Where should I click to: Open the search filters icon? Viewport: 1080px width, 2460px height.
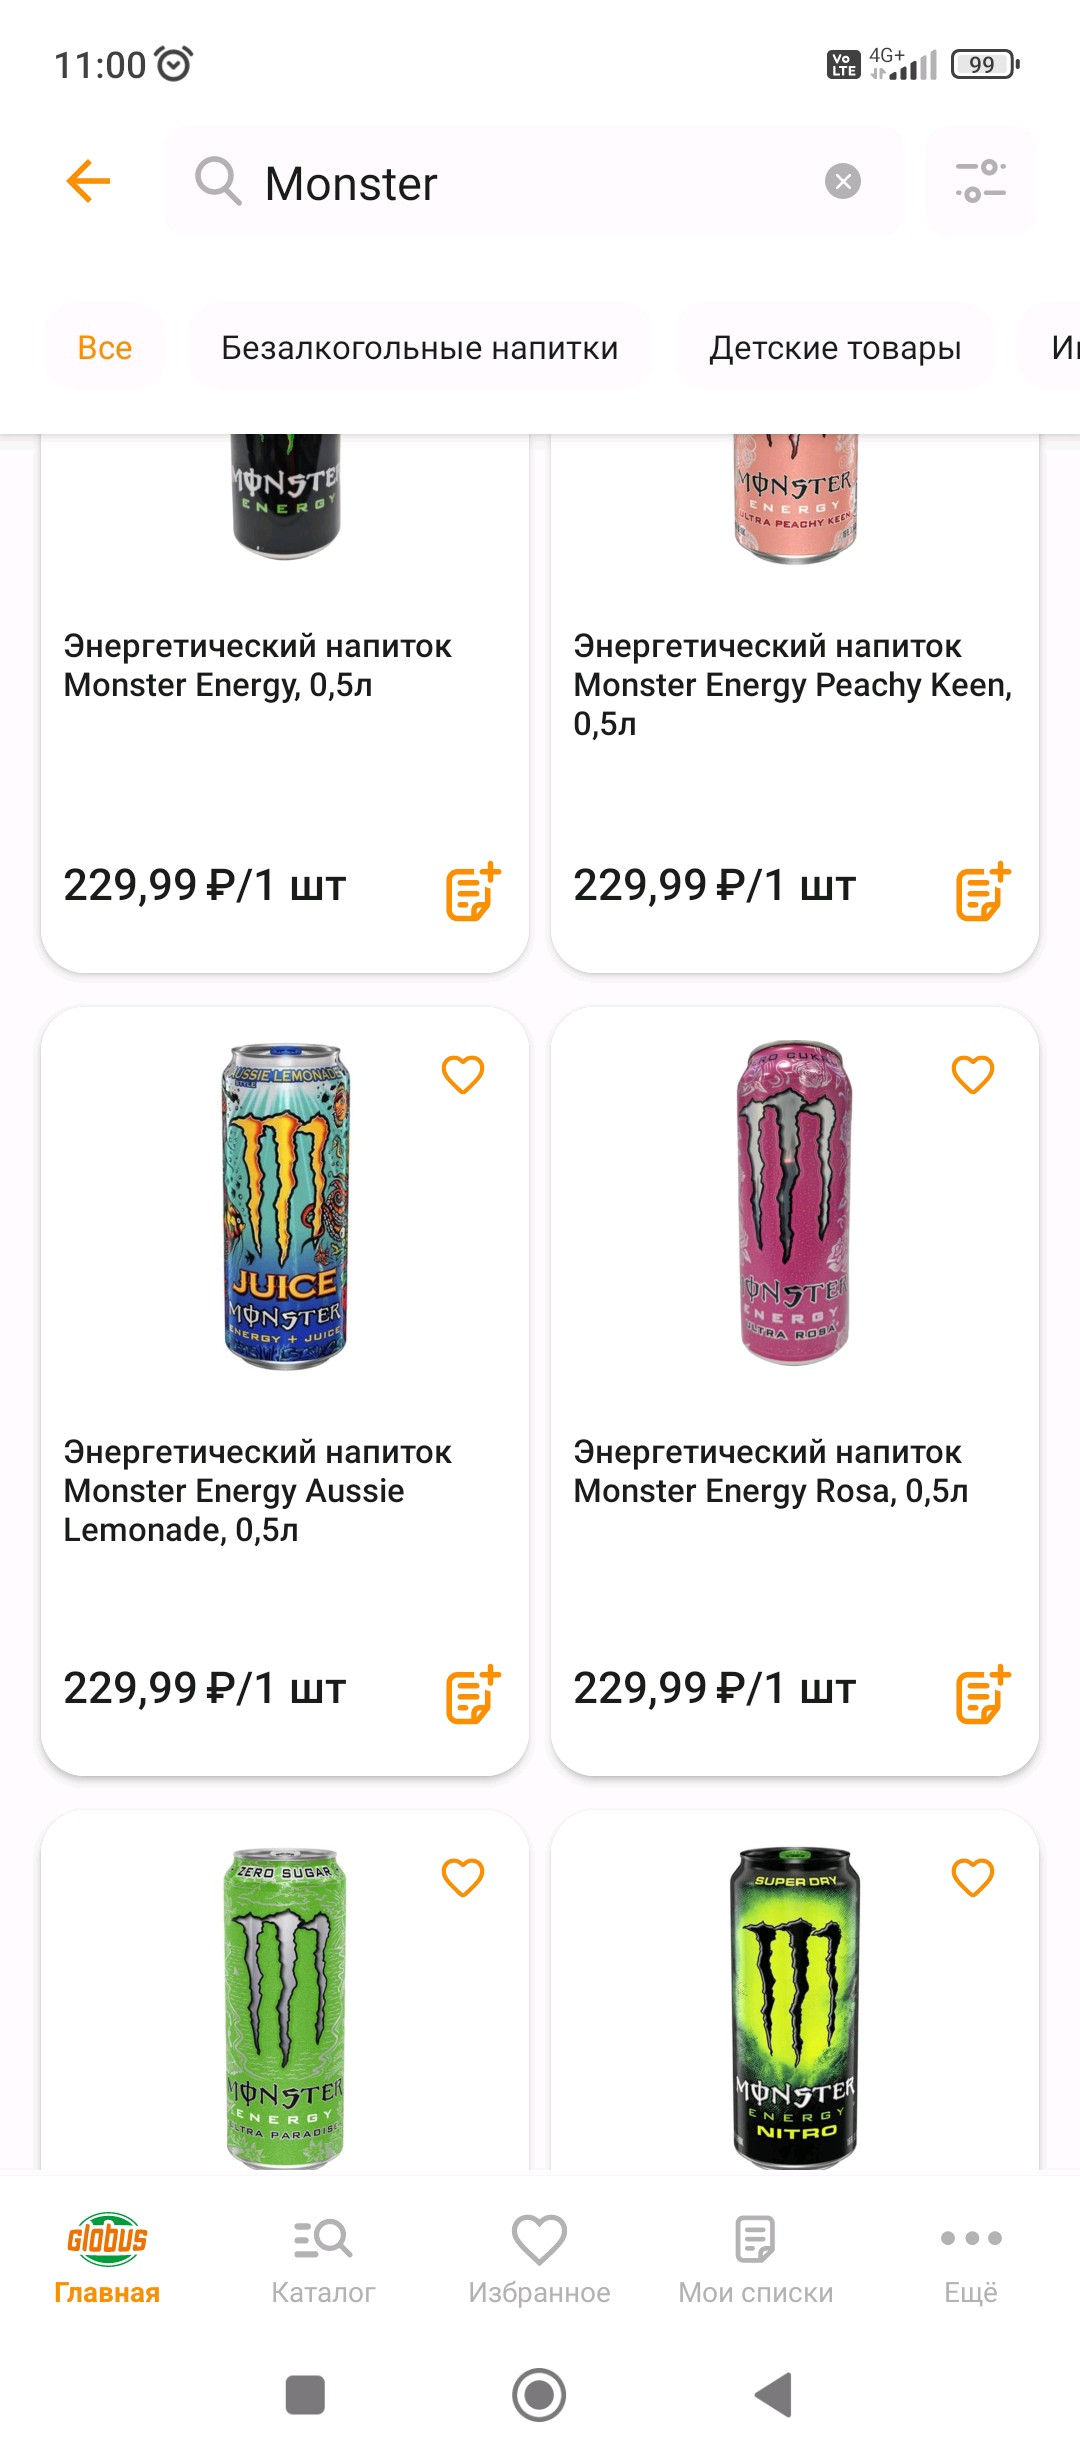[x=980, y=181]
